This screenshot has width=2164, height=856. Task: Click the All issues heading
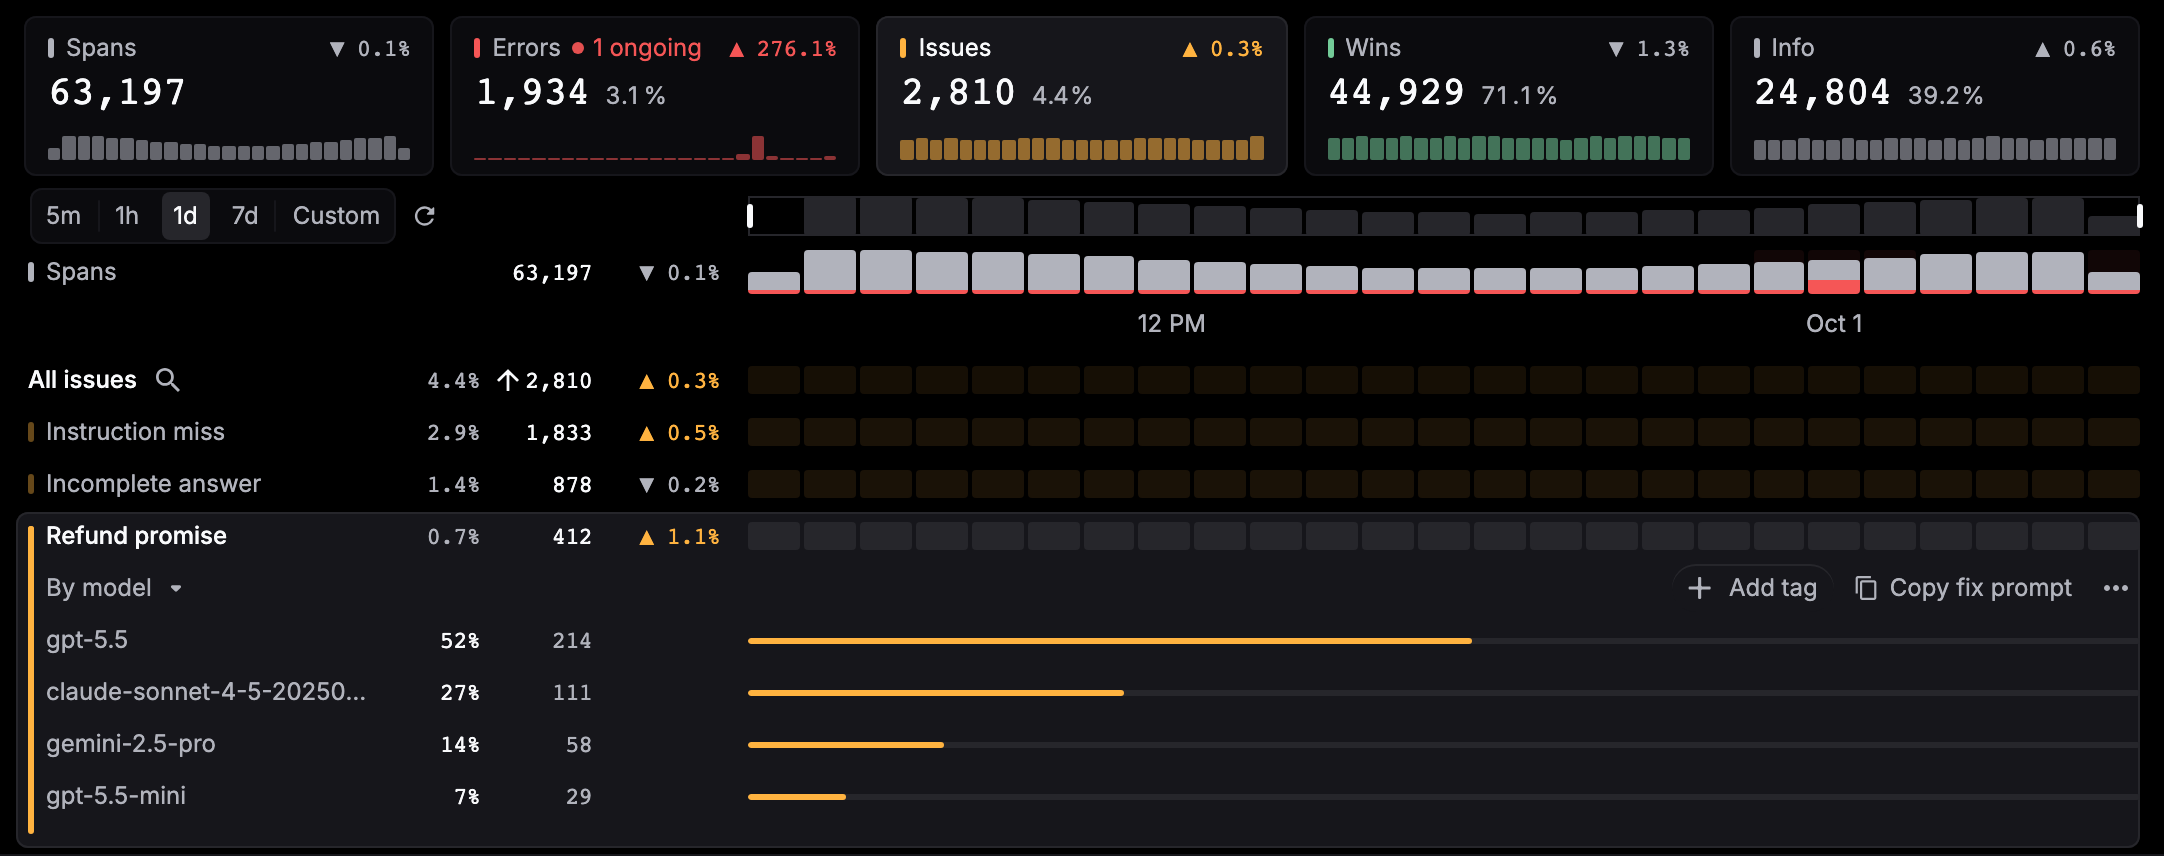coord(82,380)
